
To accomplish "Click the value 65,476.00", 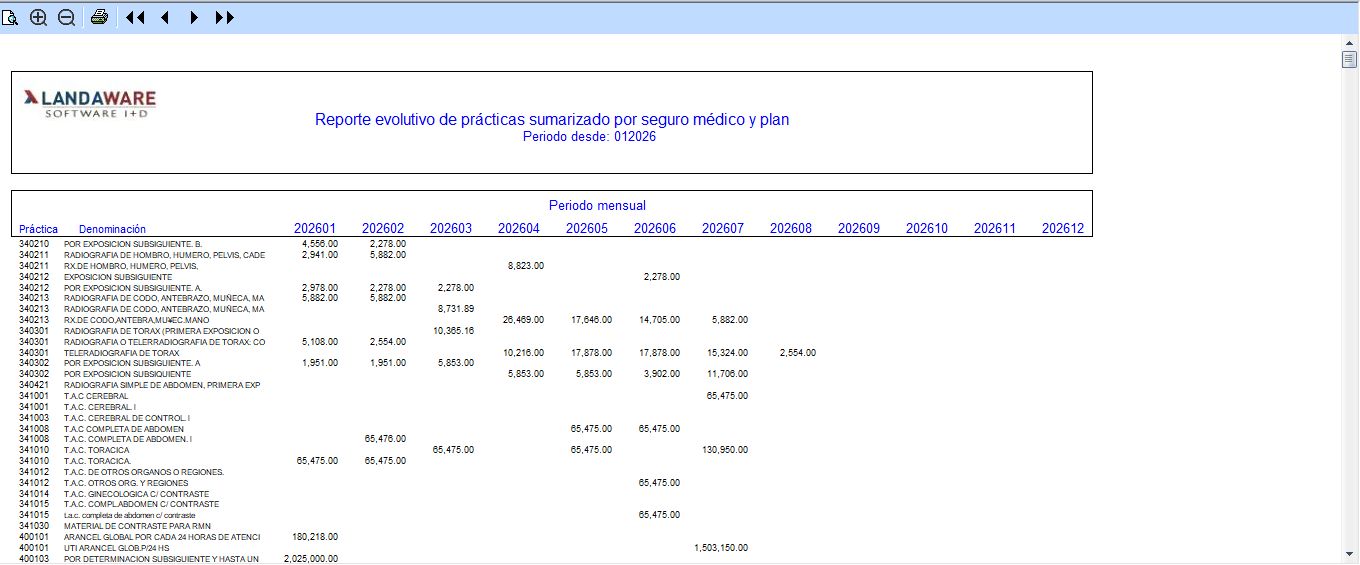I will pos(385,439).
